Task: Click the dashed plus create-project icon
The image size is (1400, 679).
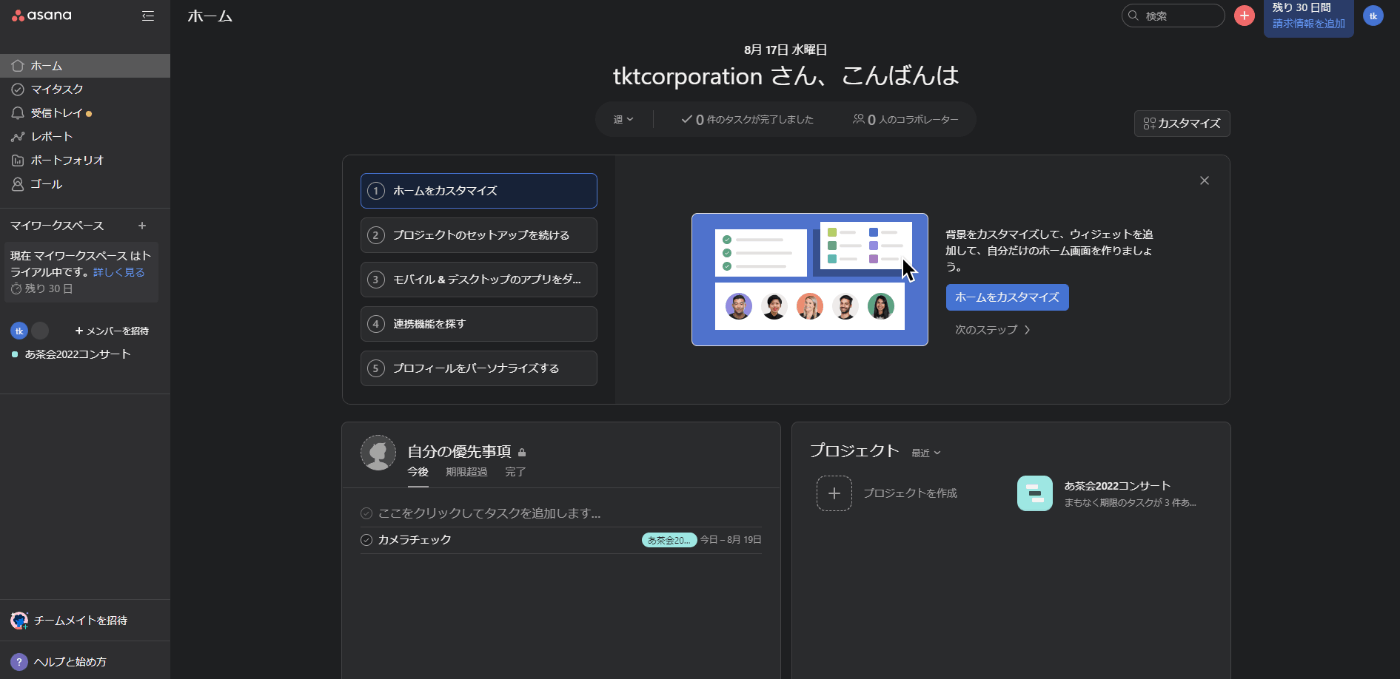Action: 834,493
